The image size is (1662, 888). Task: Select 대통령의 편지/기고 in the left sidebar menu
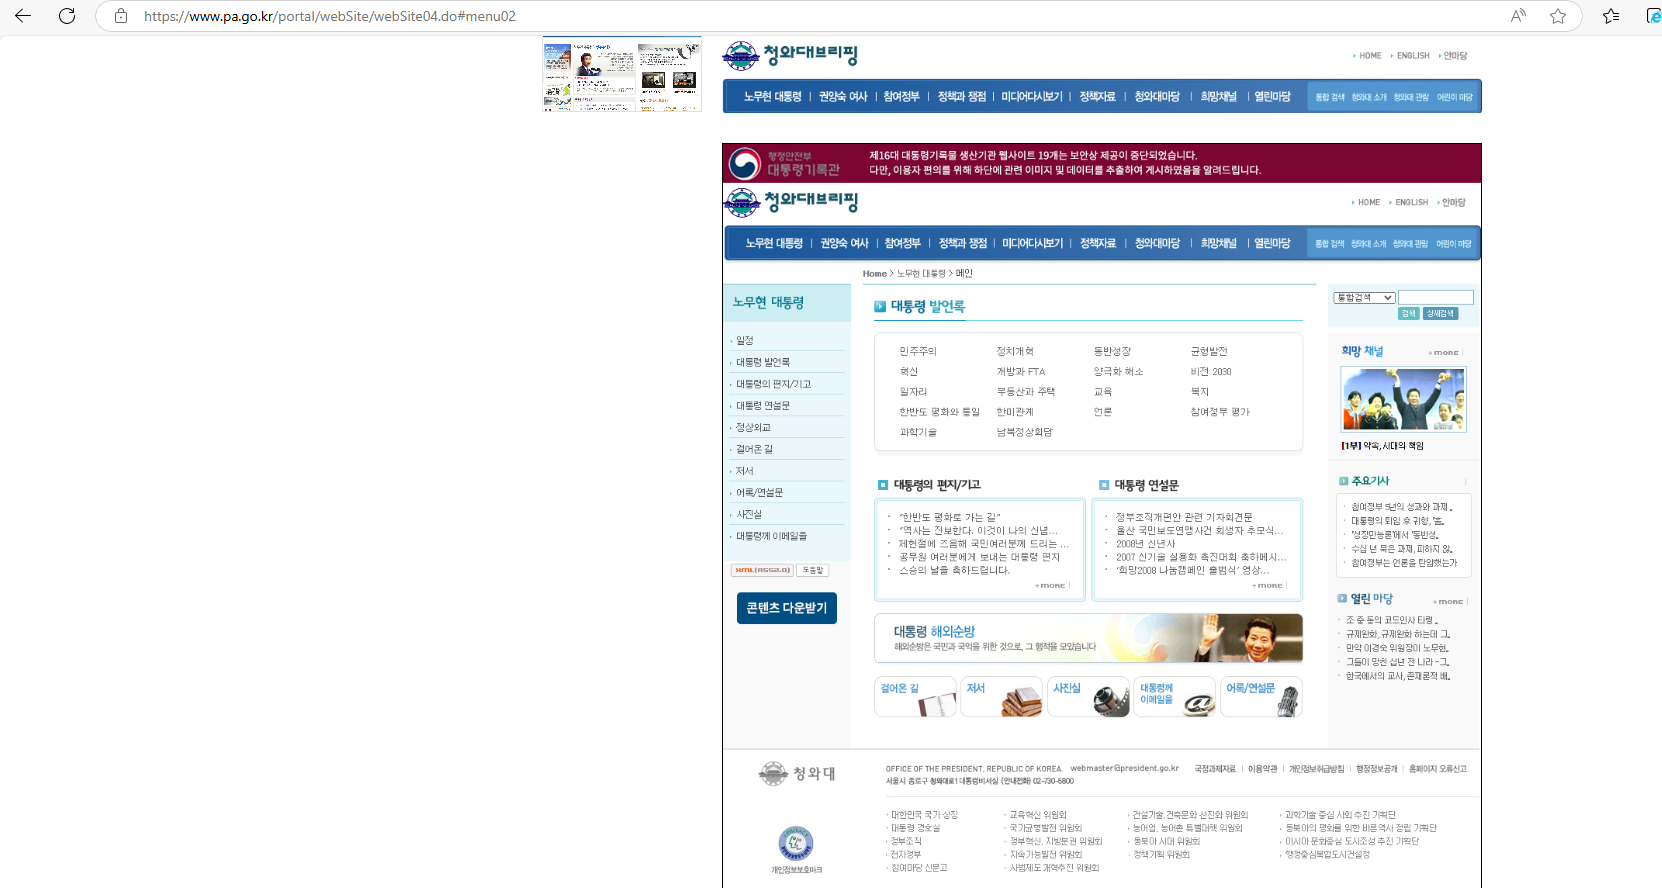(x=773, y=384)
